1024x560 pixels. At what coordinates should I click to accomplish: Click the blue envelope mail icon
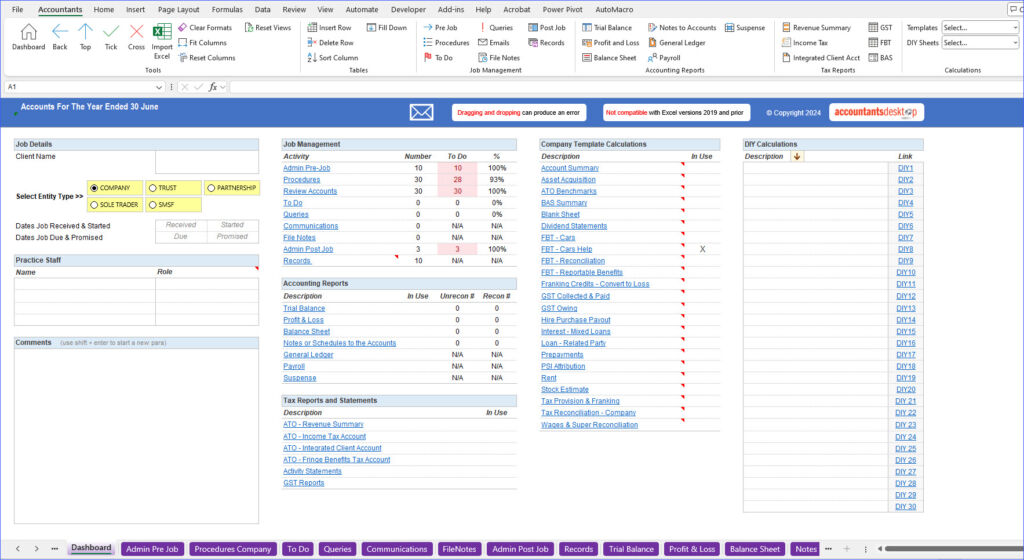[x=421, y=112]
